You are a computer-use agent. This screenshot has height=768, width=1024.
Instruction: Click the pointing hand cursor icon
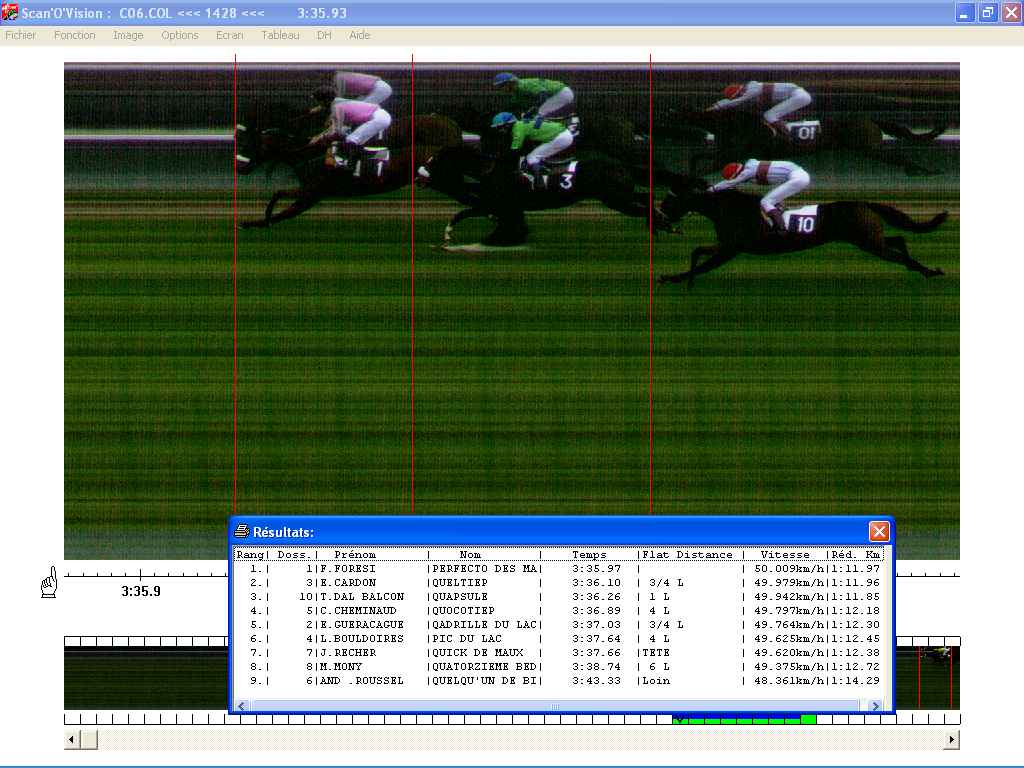click(x=49, y=583)
